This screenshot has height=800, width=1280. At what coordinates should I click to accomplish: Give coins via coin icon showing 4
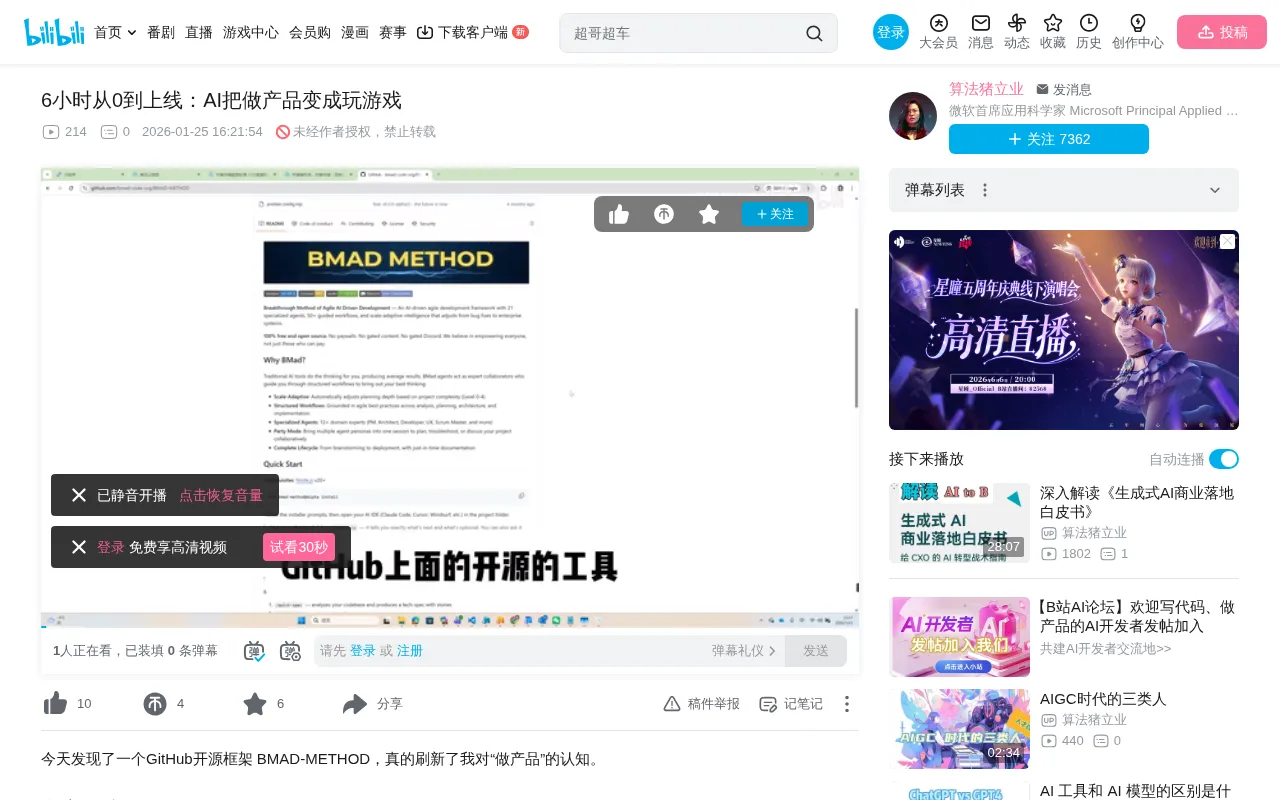155,704
